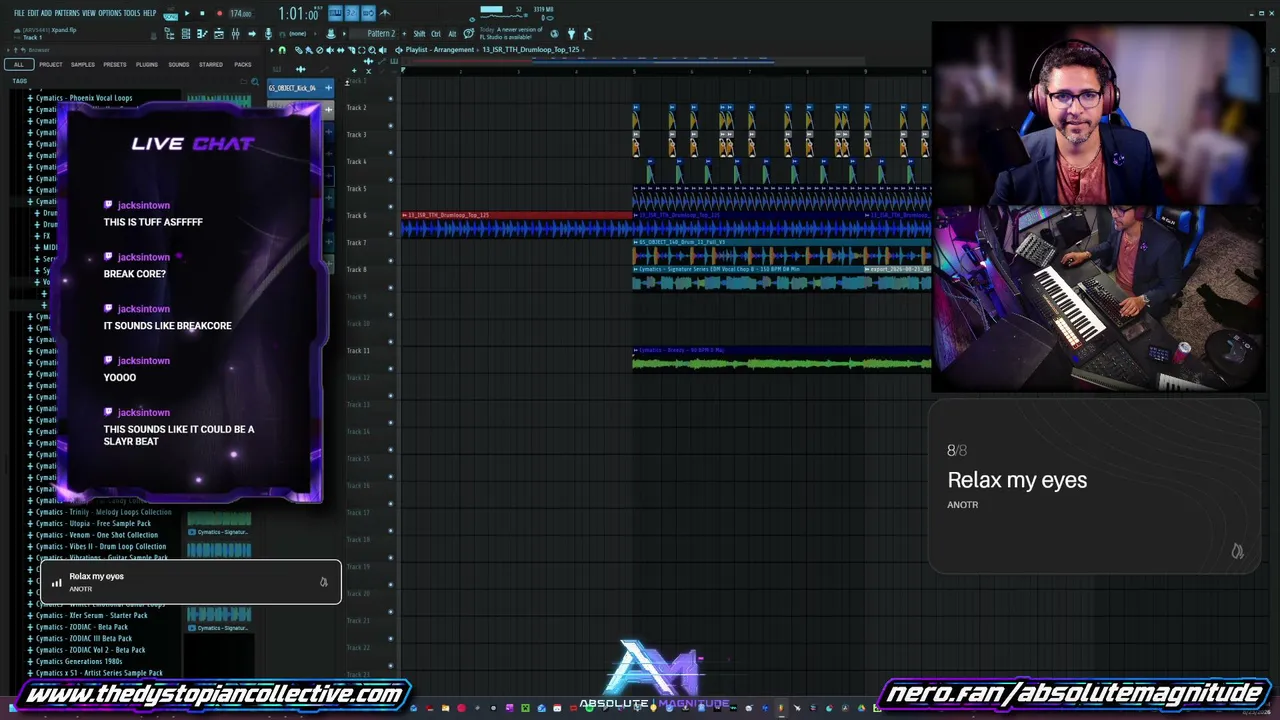Viewport: 1280px width, 720px height.
Task: Open the (none) snap selector
Action: pyautogui.click(x=297, y=34)
